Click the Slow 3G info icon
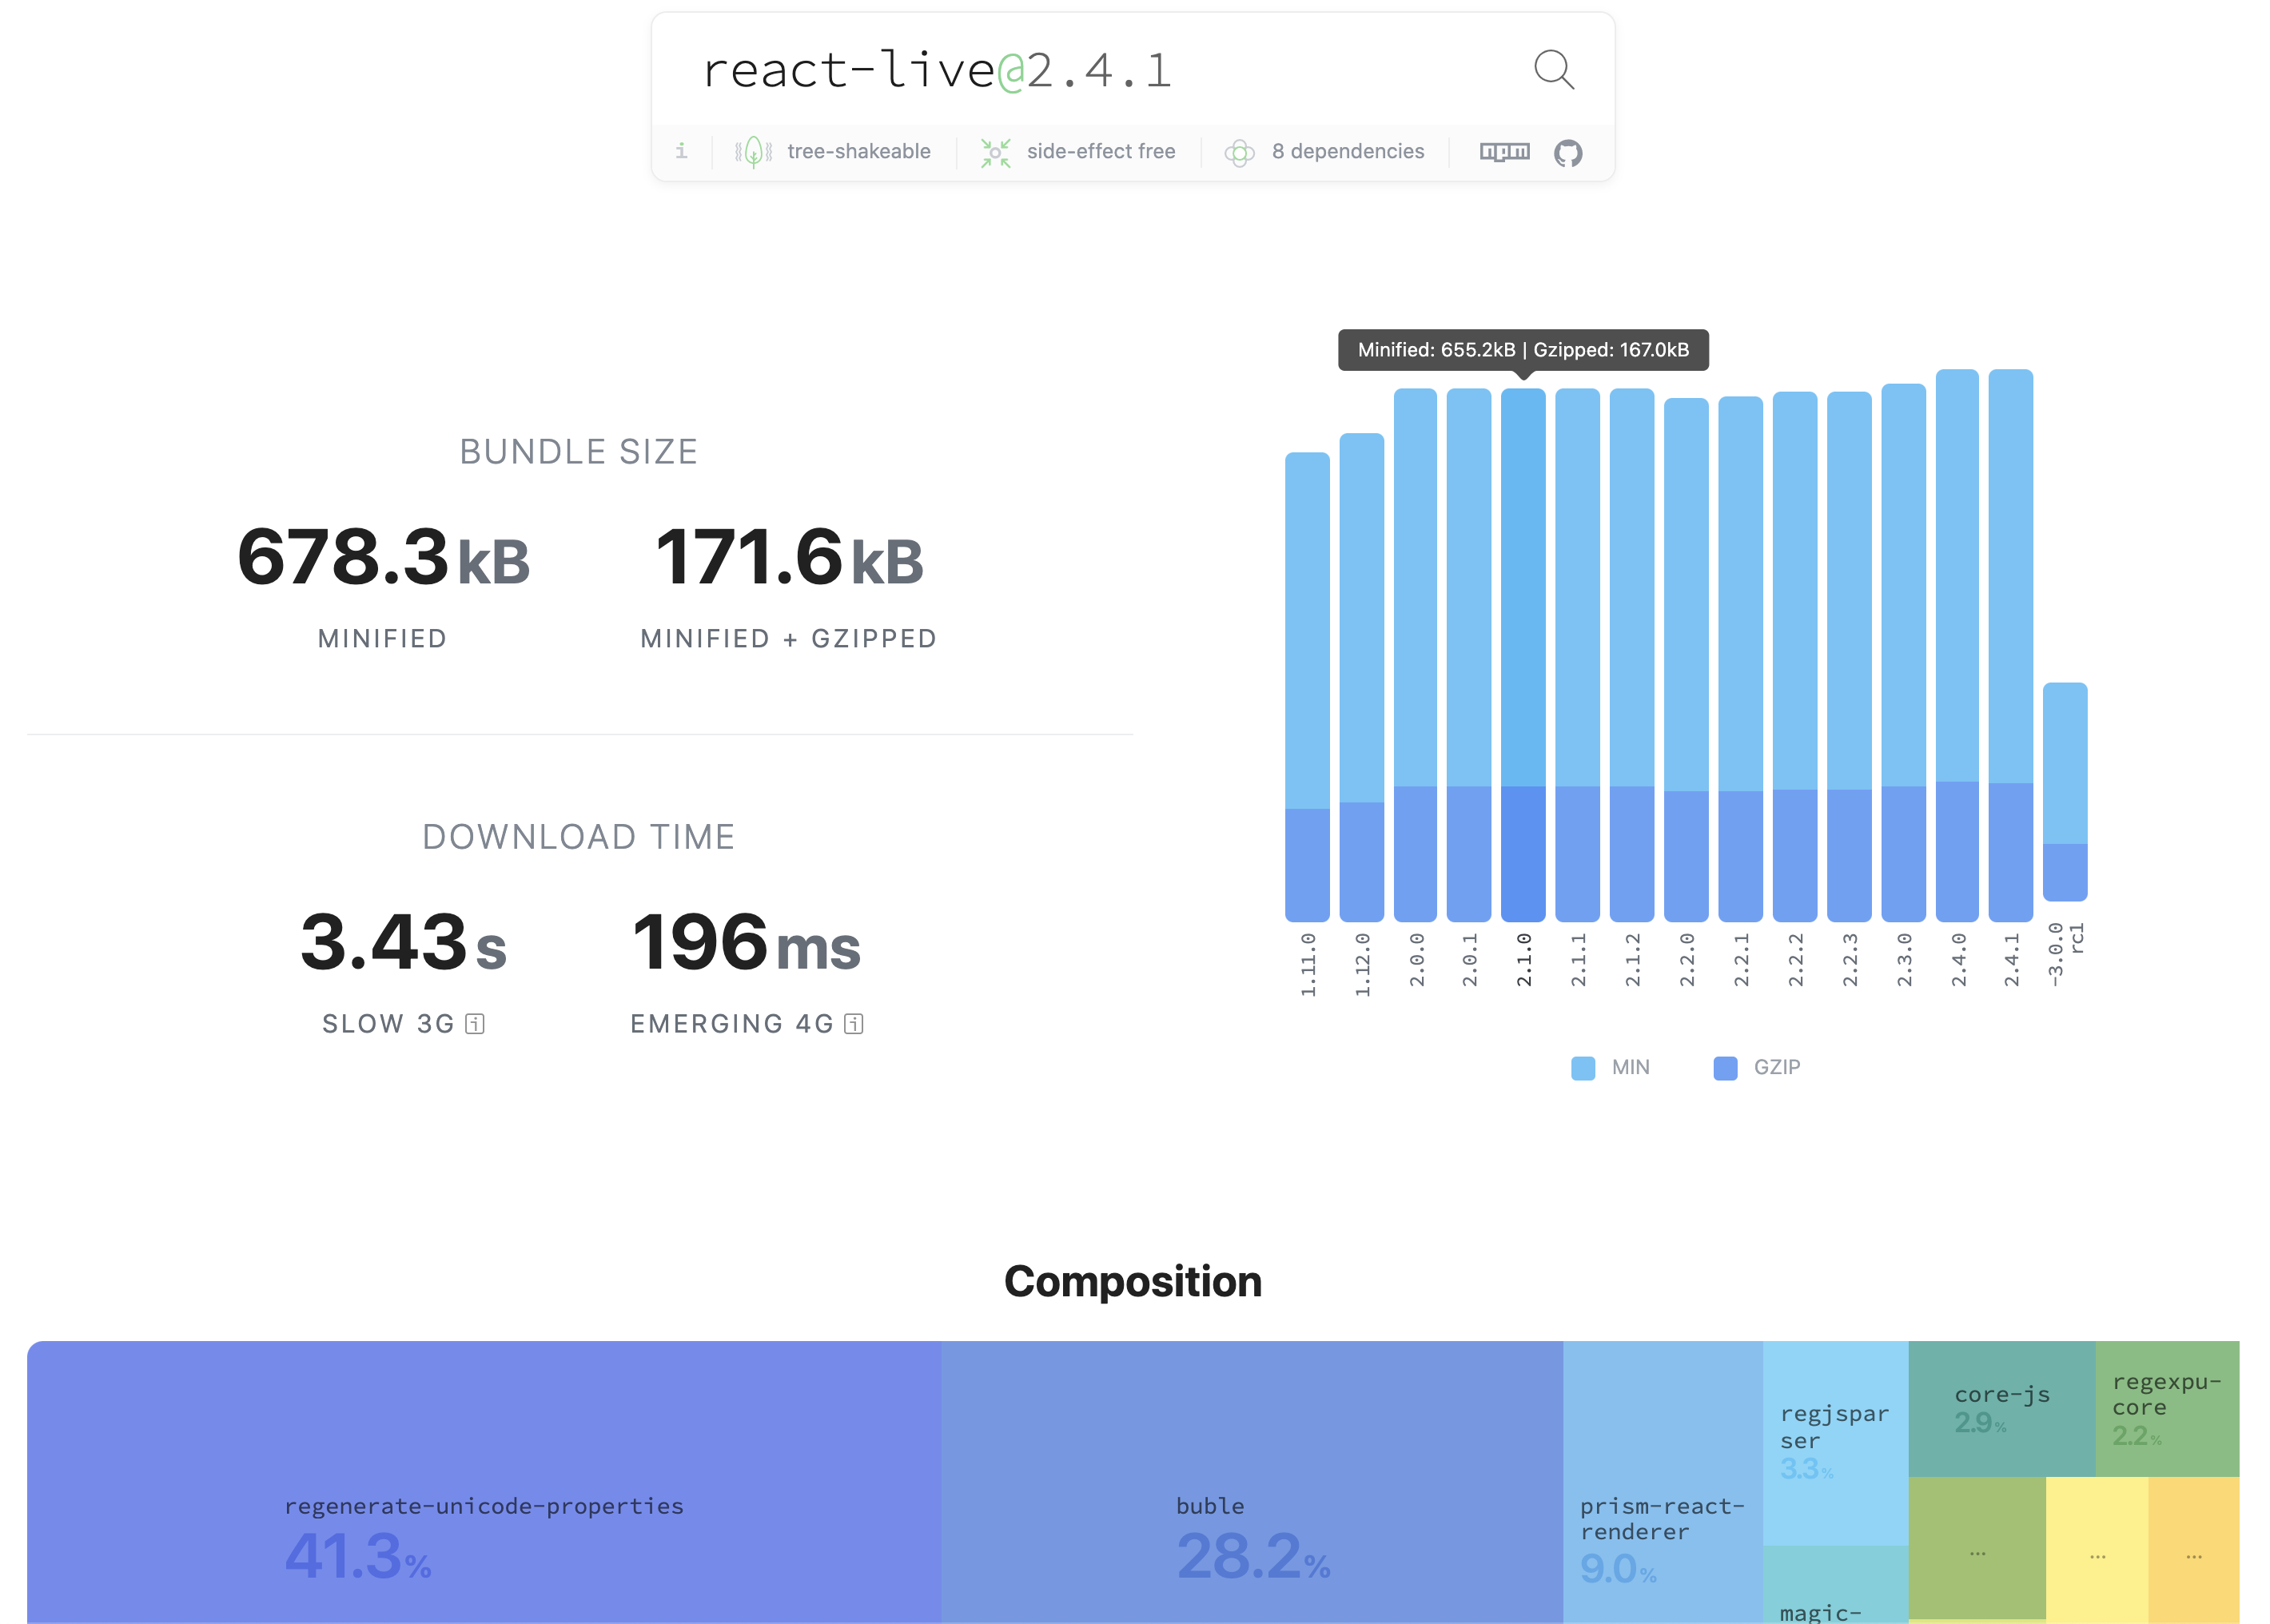The width and height of the screenshot is (2270, 1624). [x=475, y=1024]
